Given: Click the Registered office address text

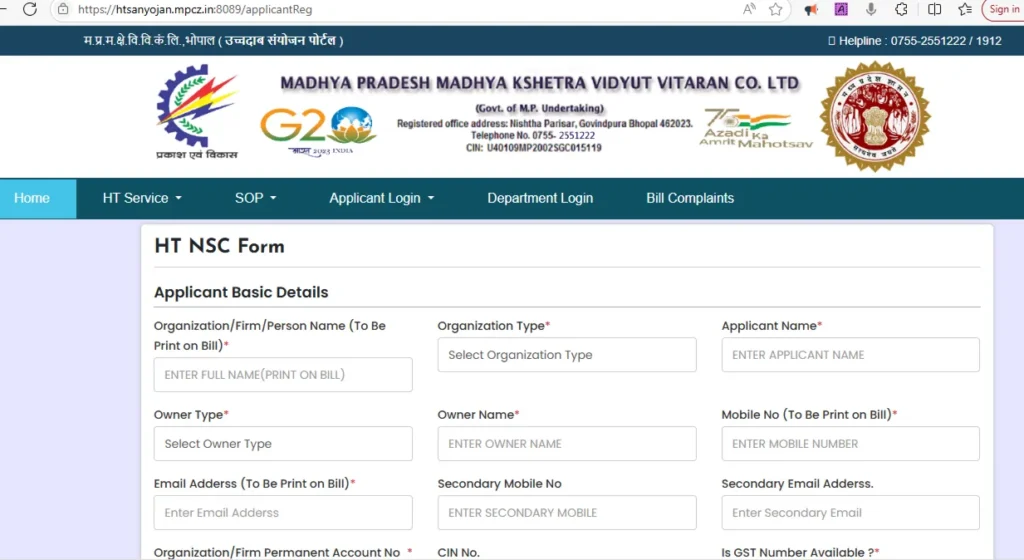Looking at the screenshot, I should (x=545, y=123).
